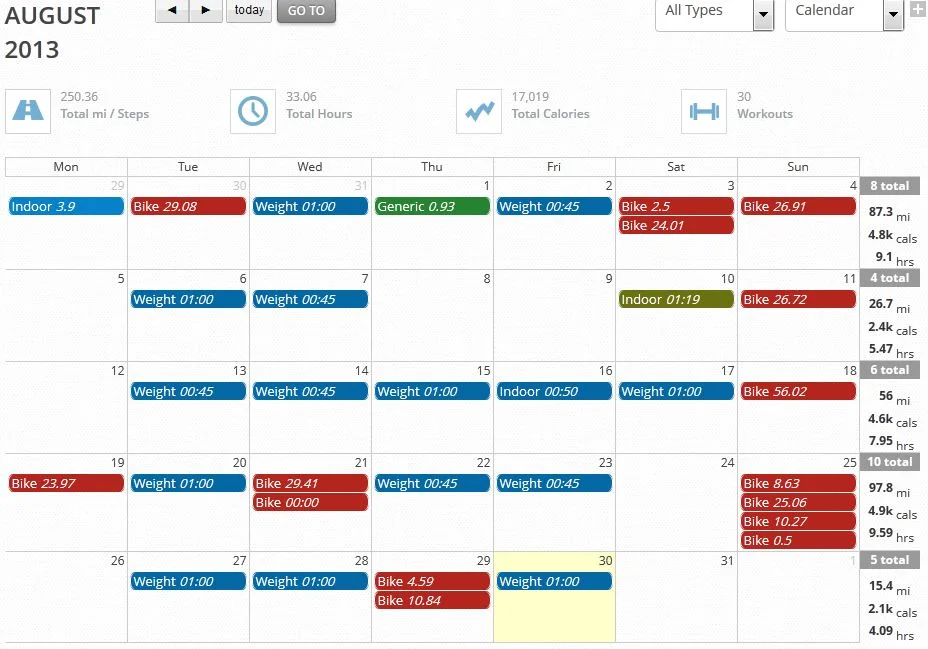Click the dumbbell icon for workouts
The image size is (928, 649).
704,111
